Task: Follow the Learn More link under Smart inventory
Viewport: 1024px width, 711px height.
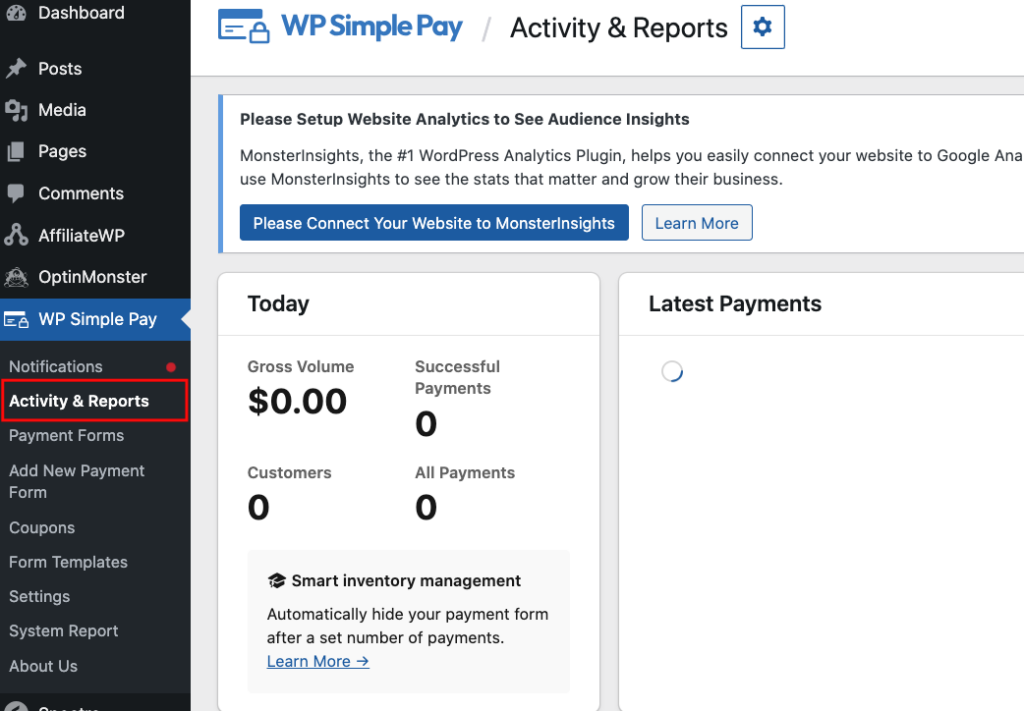Action: 318,661
